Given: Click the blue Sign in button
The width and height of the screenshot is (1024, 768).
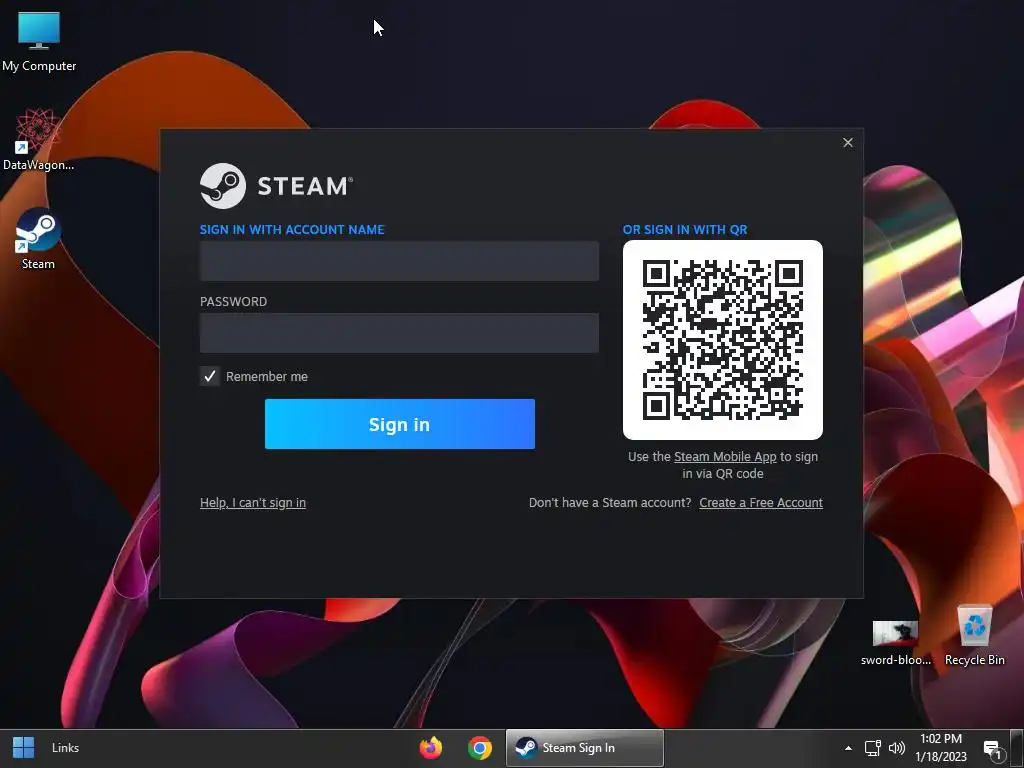Looking at the screenshot, I should (400, 424).
